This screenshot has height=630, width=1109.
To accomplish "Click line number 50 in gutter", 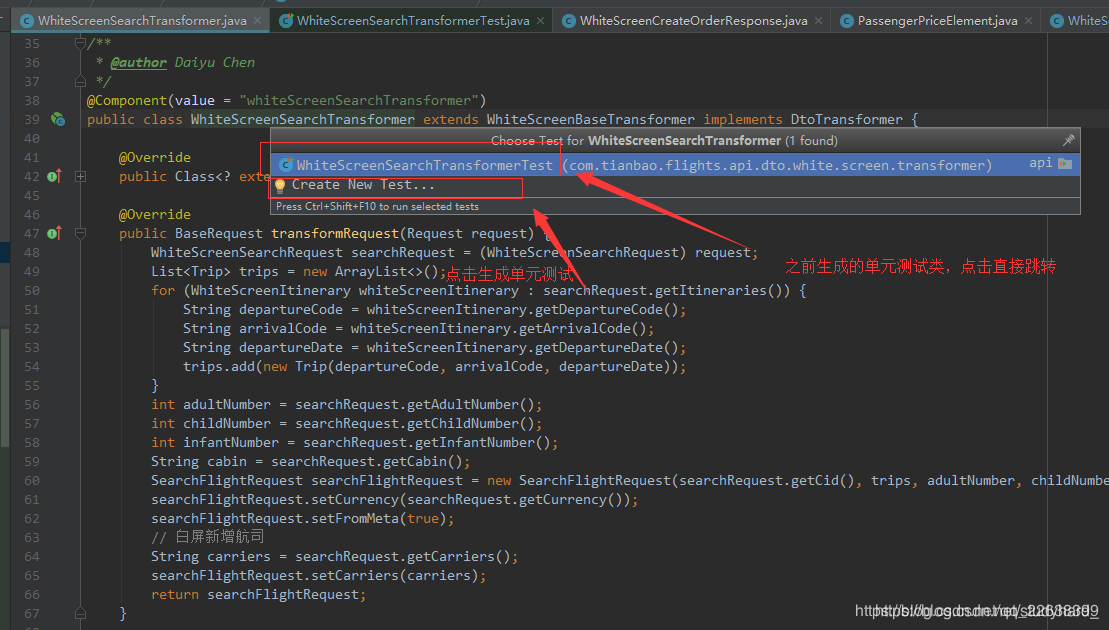I will 32,291.
